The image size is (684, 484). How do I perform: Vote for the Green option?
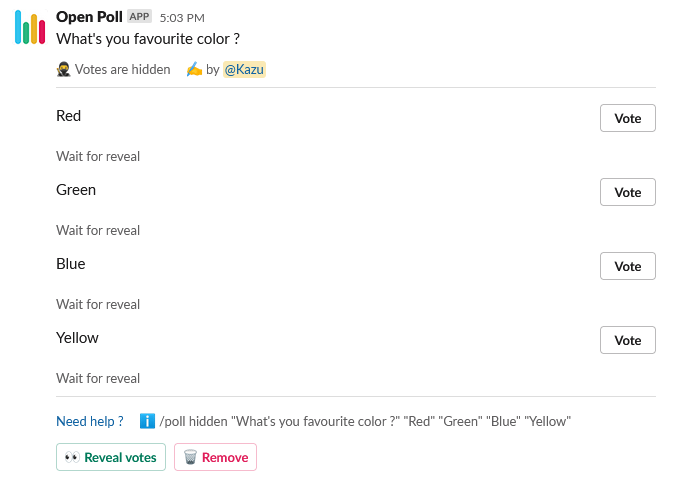tap(627, 192)
